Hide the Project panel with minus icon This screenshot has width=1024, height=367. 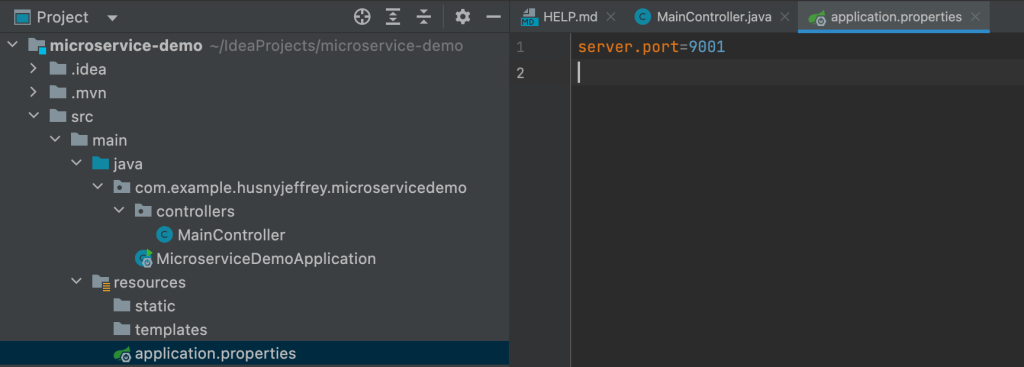(x=494, y=17)
